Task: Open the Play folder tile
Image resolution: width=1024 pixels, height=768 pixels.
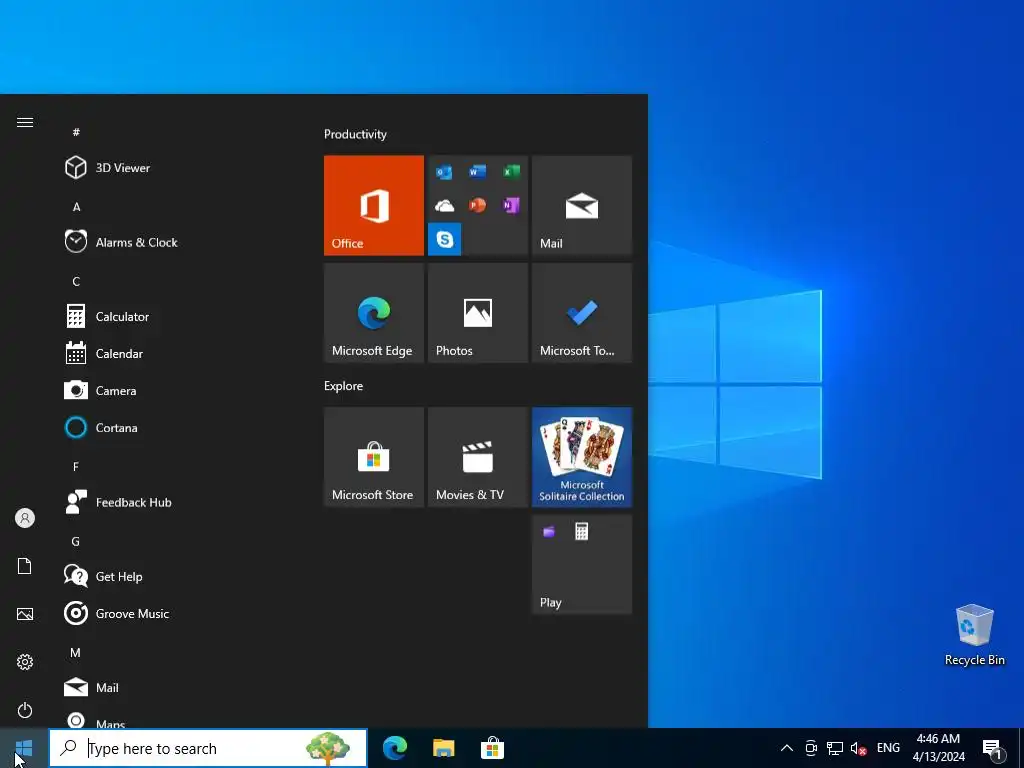Action: (582, 565)
